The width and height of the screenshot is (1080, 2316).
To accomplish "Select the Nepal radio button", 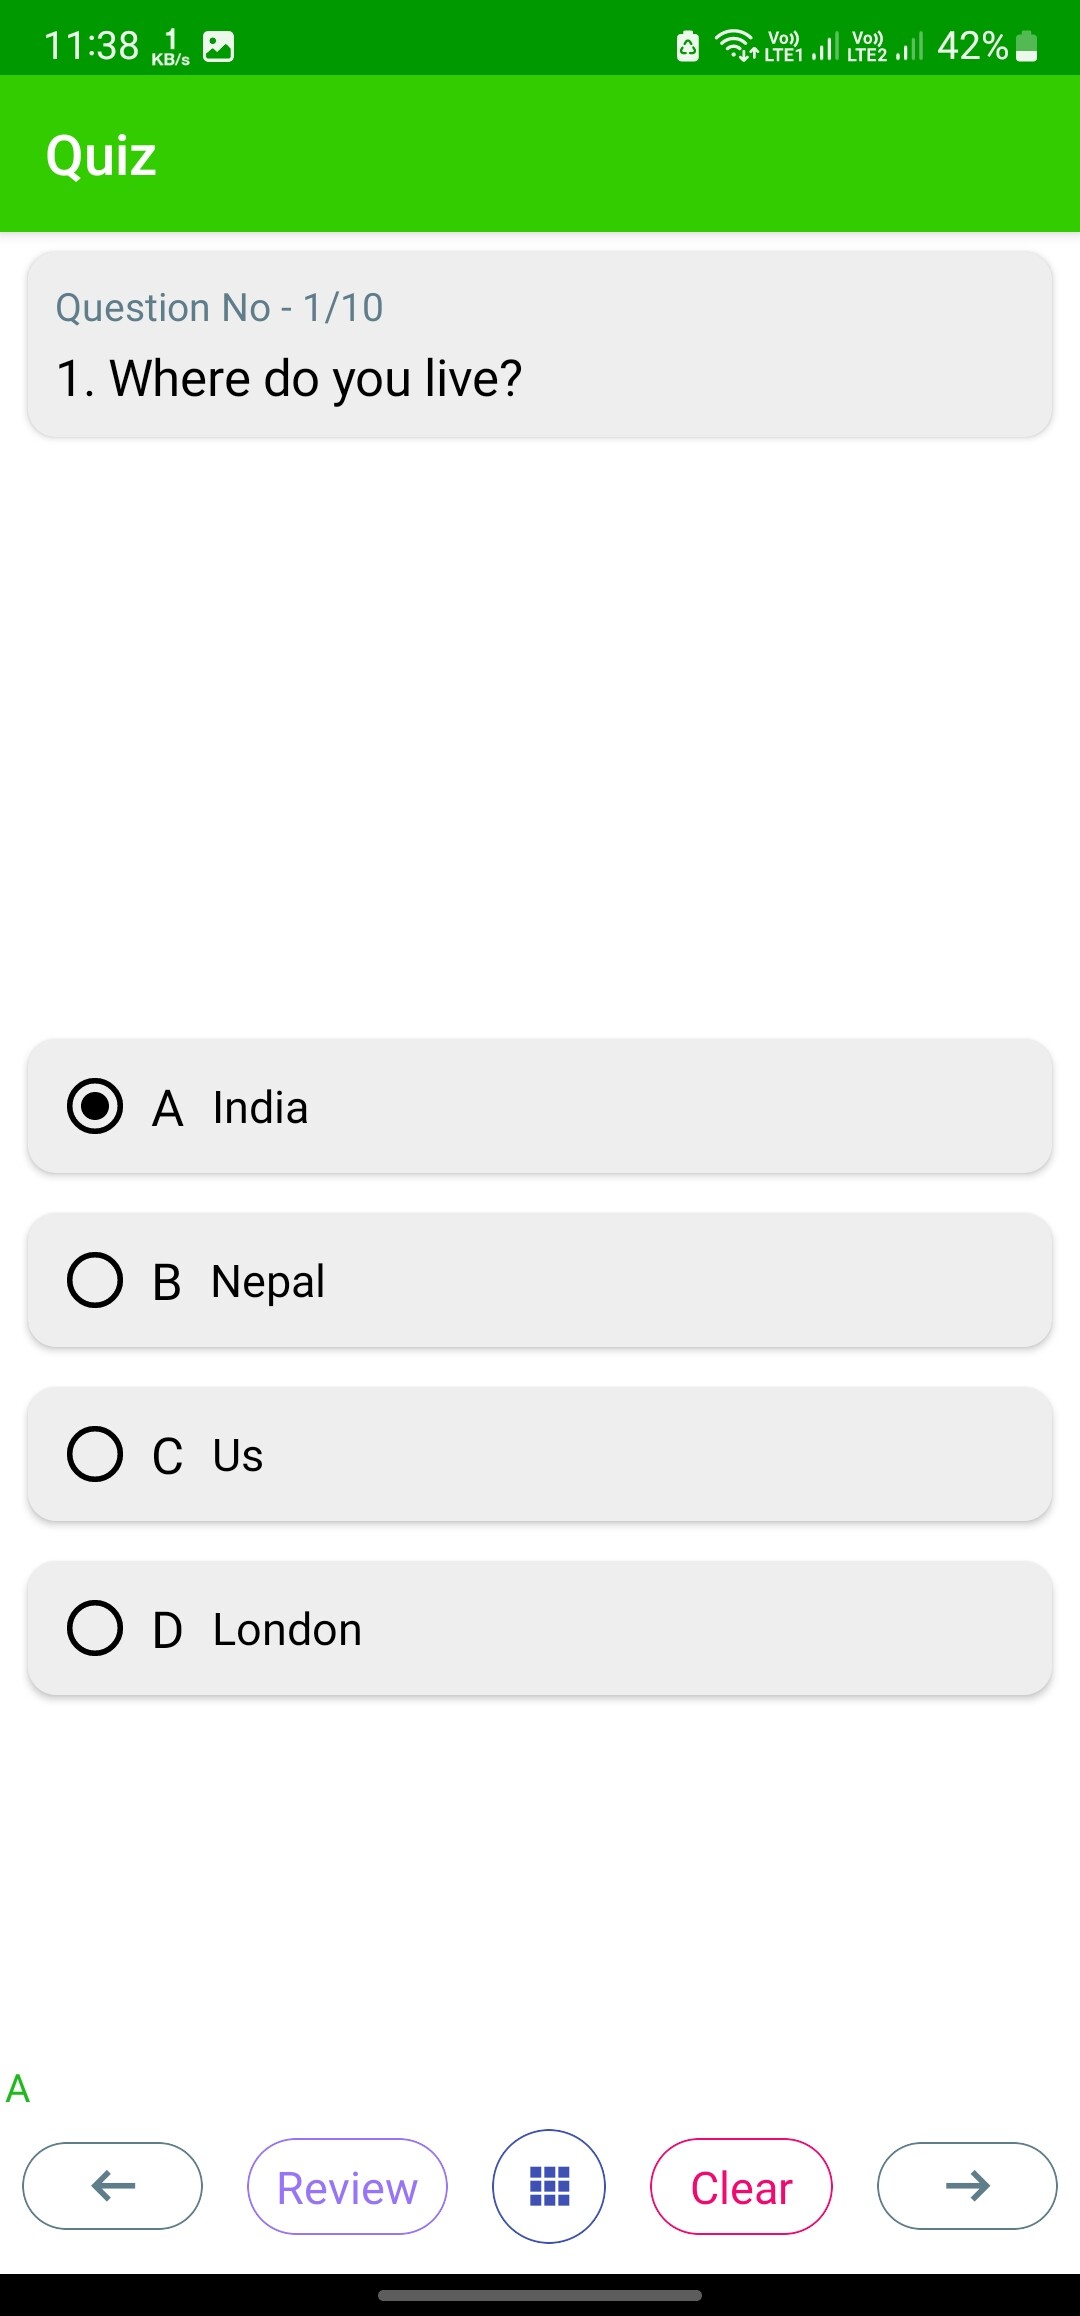I will point(95,1281).
